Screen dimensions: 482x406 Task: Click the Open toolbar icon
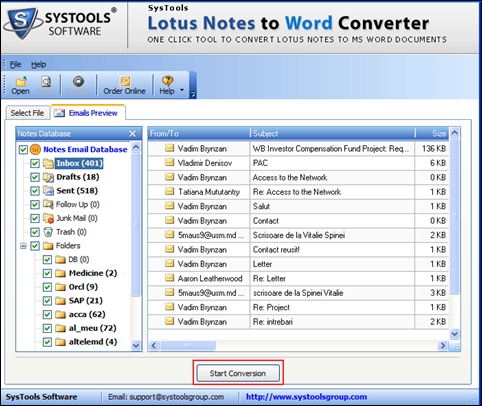pyautogui.click(x=21, y=85)
